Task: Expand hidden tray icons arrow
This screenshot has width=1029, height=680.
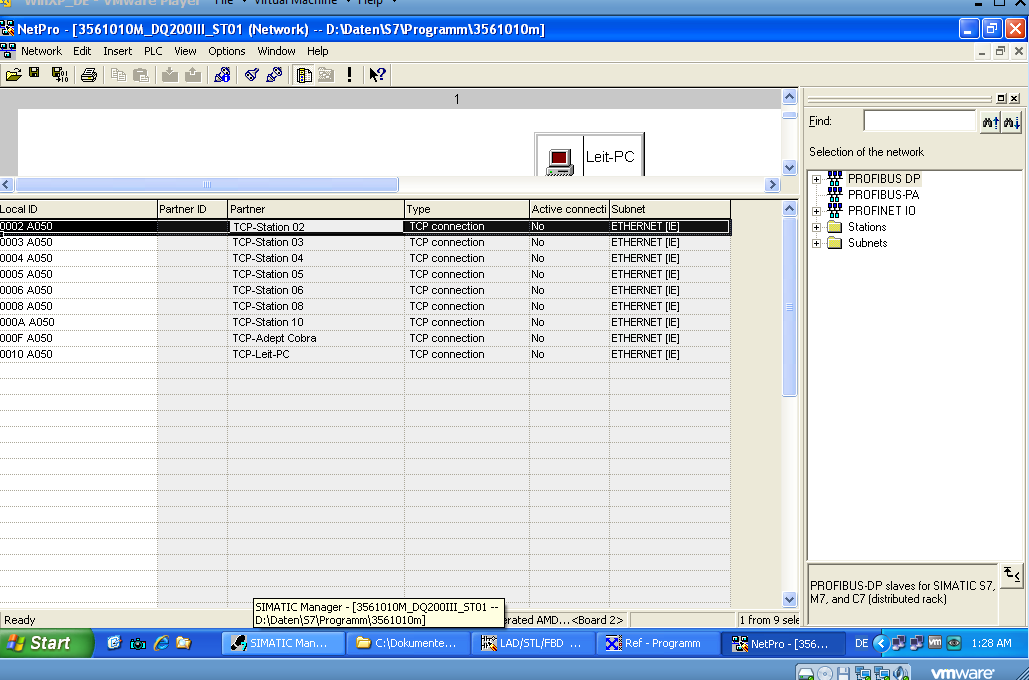Action: (881, 643)
